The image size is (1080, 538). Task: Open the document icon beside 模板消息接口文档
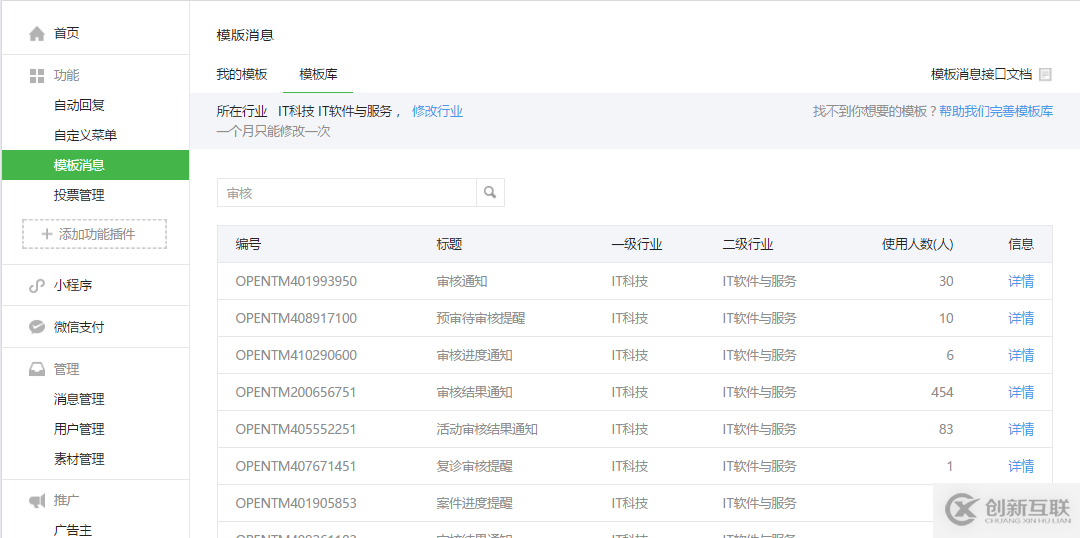(x=1045, y=75)
